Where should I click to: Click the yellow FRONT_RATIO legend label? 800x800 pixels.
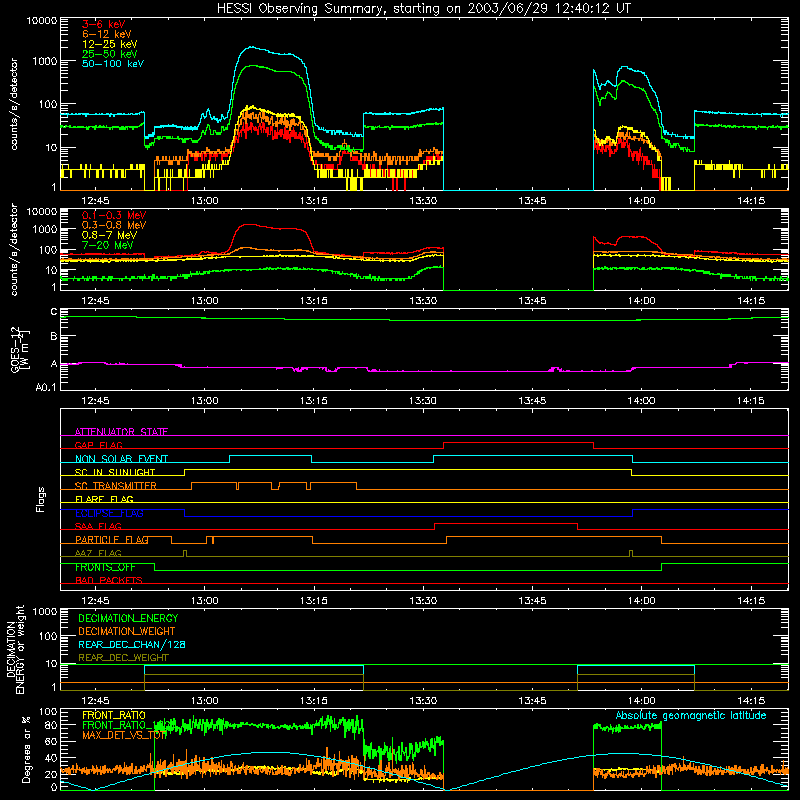point(114,715)
